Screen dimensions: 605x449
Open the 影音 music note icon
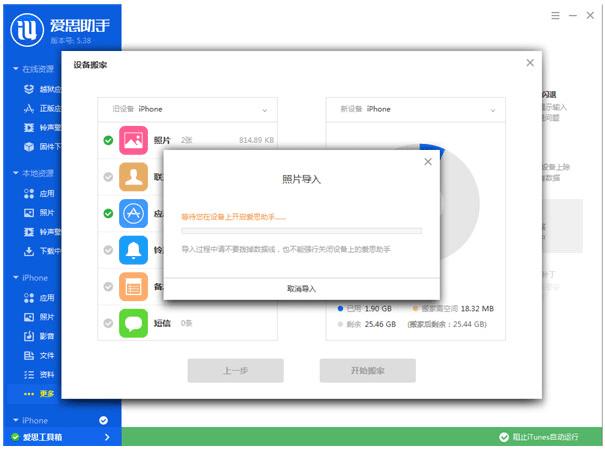click(x=29, y=336)
